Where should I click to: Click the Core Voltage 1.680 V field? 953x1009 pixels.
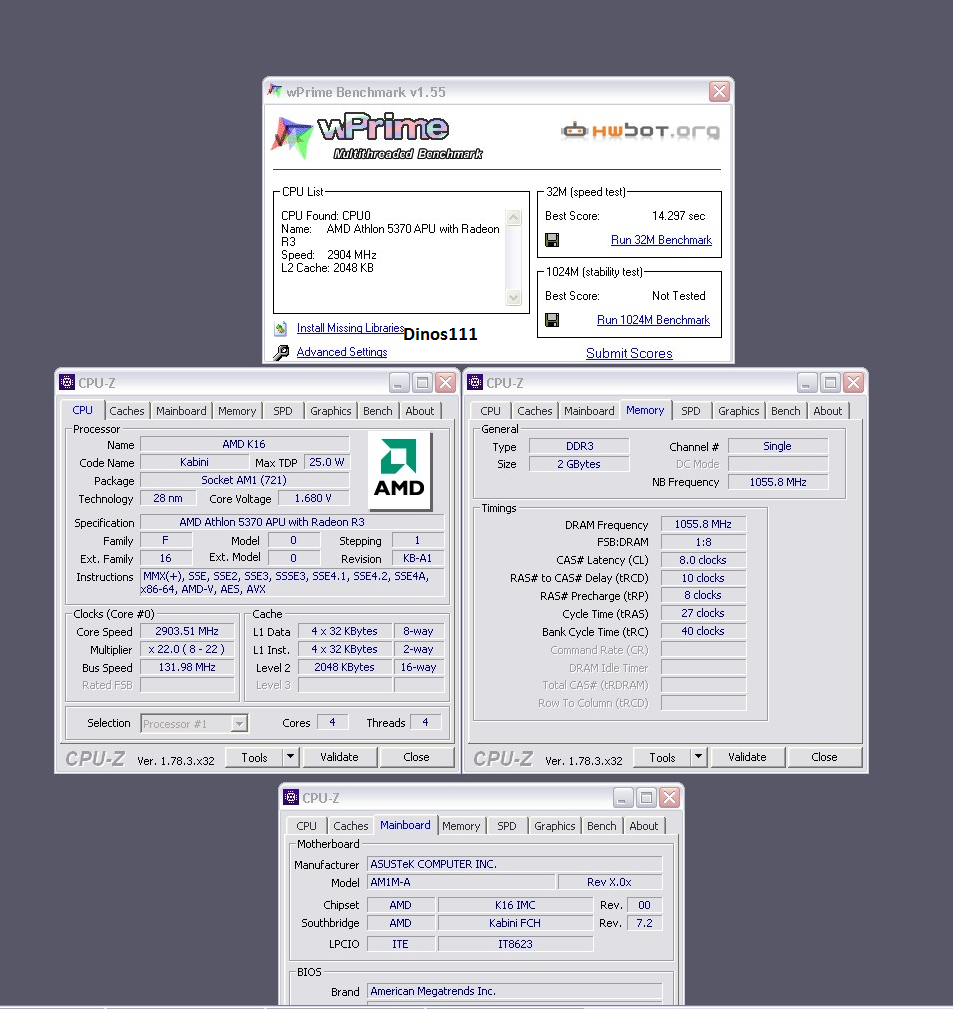(x=313, y=498)
